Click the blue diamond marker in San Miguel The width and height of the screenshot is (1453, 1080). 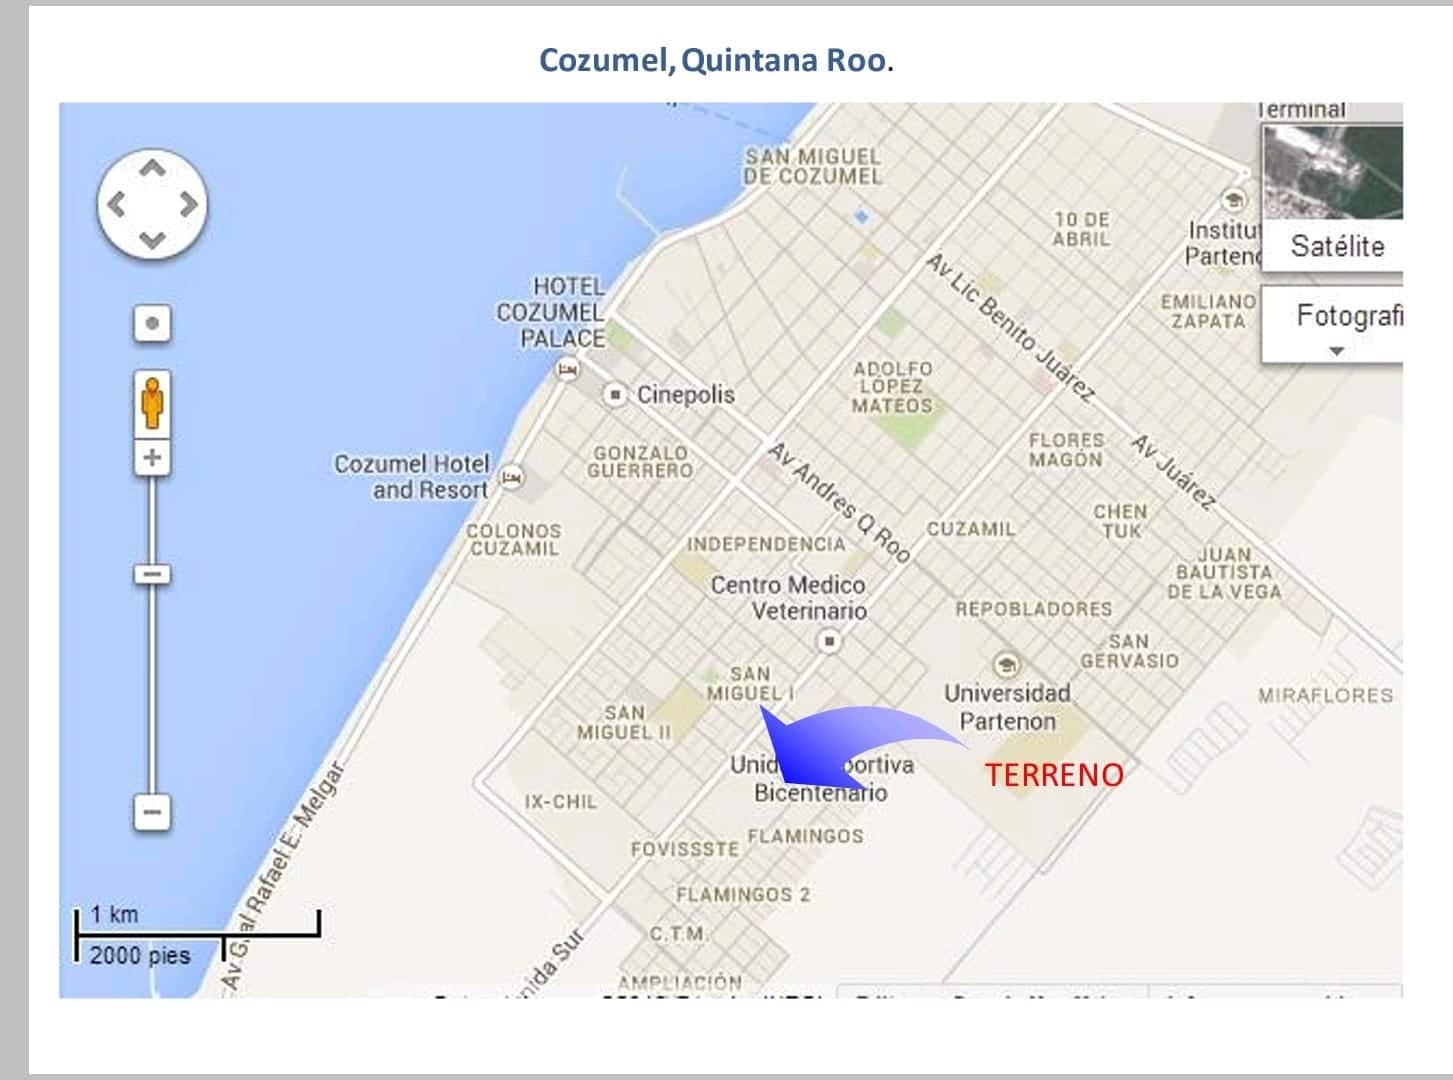862,216
